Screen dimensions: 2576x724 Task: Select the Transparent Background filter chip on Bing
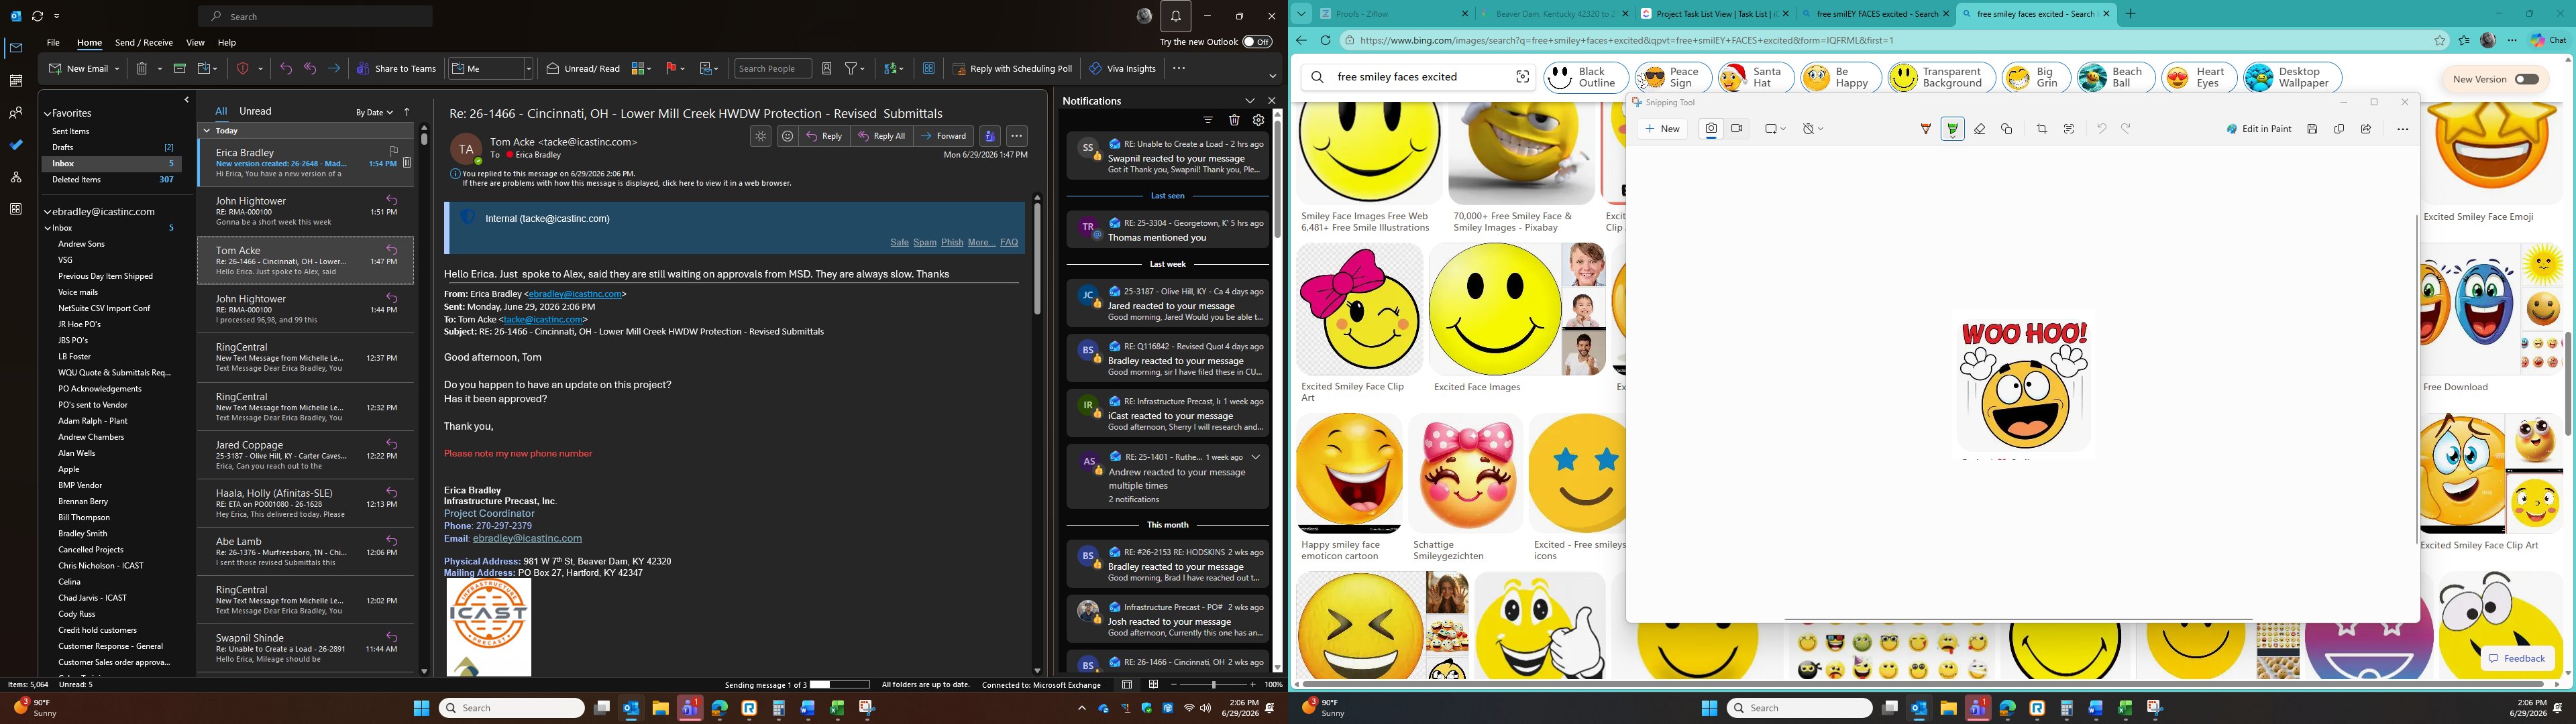tap(1941, 77)
